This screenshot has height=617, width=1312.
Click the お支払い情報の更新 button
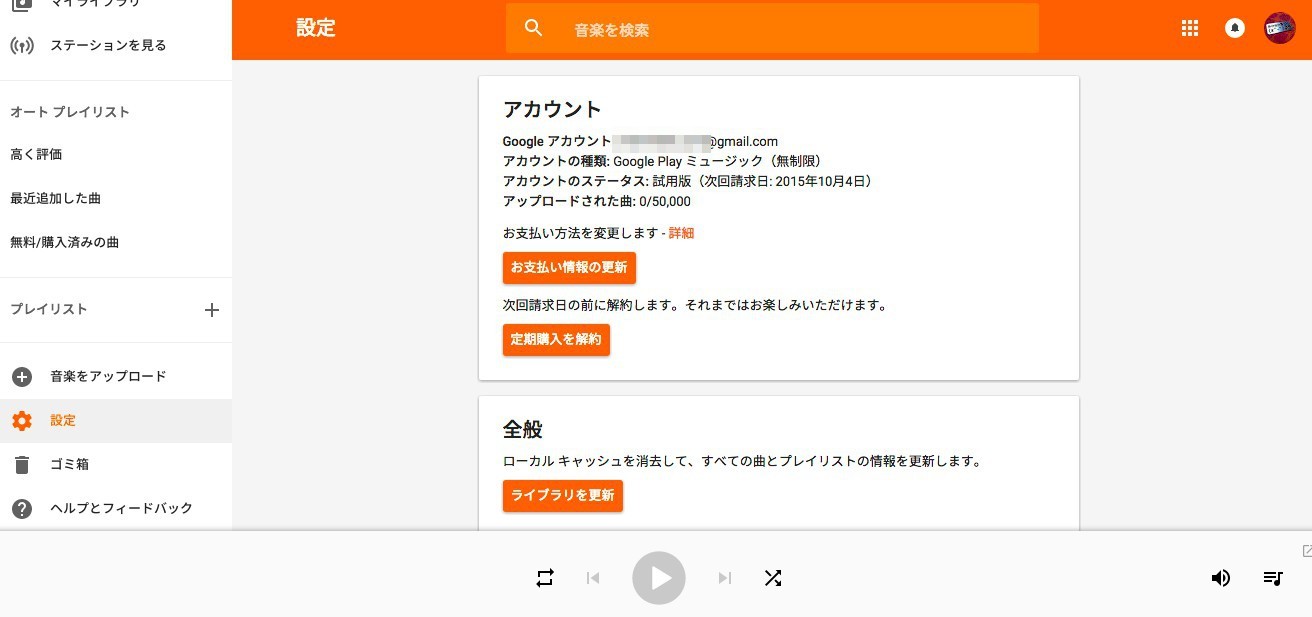pos(569,268)
